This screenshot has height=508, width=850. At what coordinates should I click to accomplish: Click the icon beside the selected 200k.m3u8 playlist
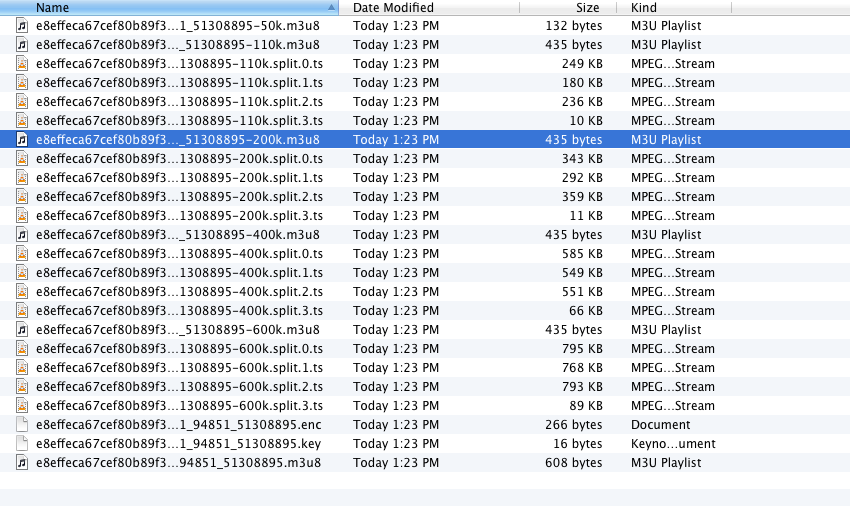click(x=22, y=140)
